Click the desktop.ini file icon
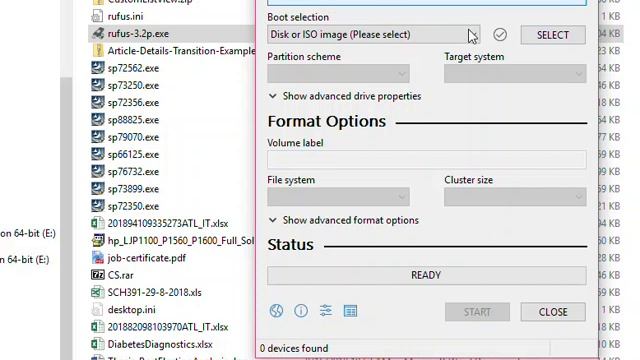The image size is (640, 360). pyautogui.click(x=98, y=309)
